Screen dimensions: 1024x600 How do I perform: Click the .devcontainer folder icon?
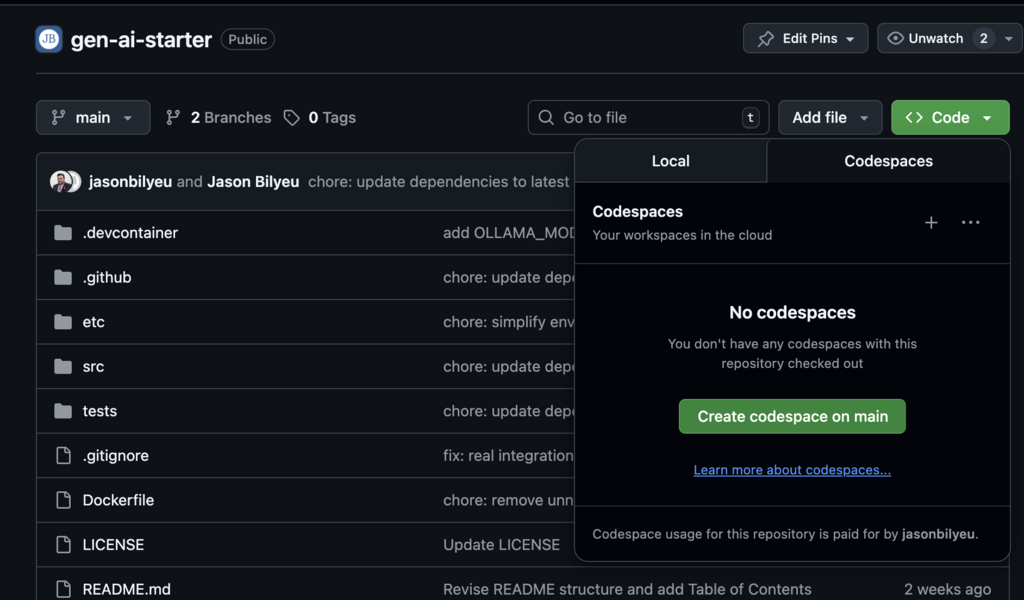[63, 233]
